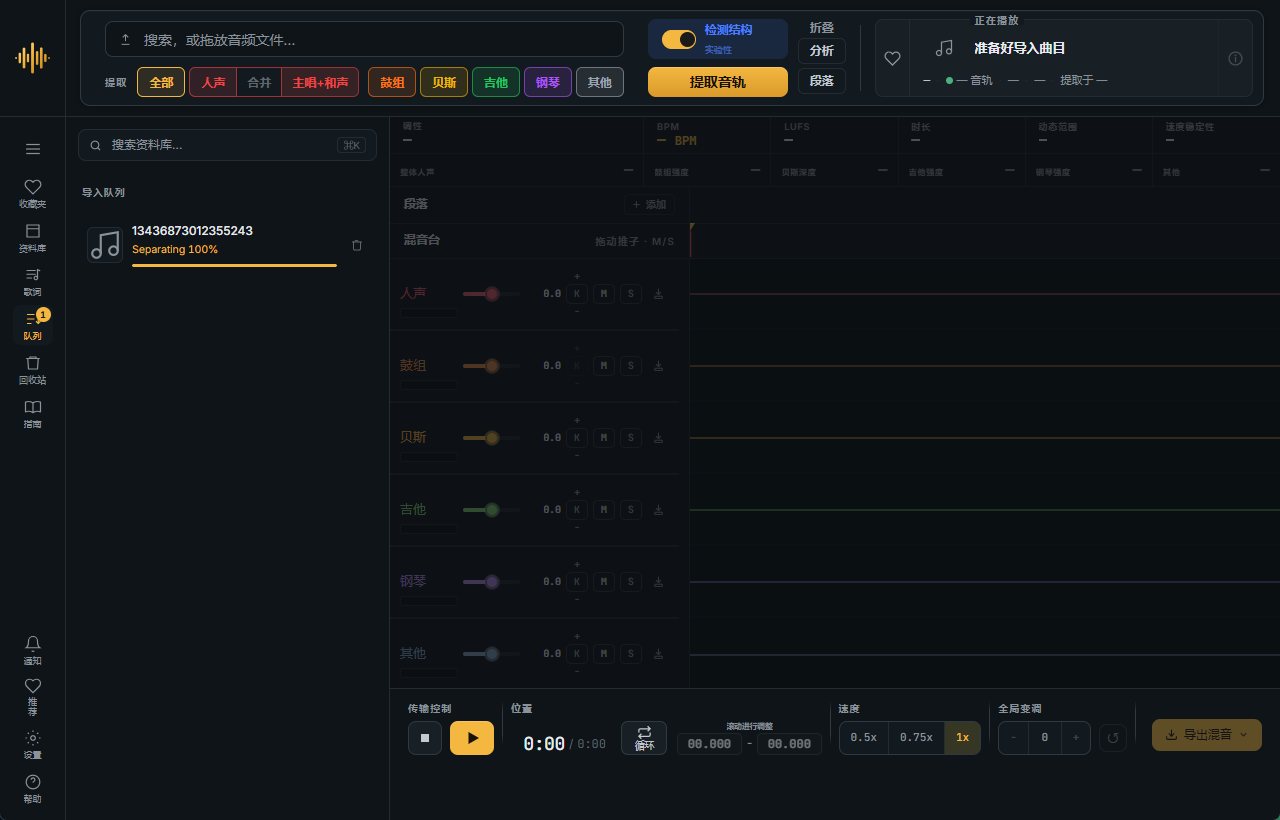Open the 收藏夹 favorites page
The height and width of the screenshot is (820, 1280).
[x=33, y=193]
